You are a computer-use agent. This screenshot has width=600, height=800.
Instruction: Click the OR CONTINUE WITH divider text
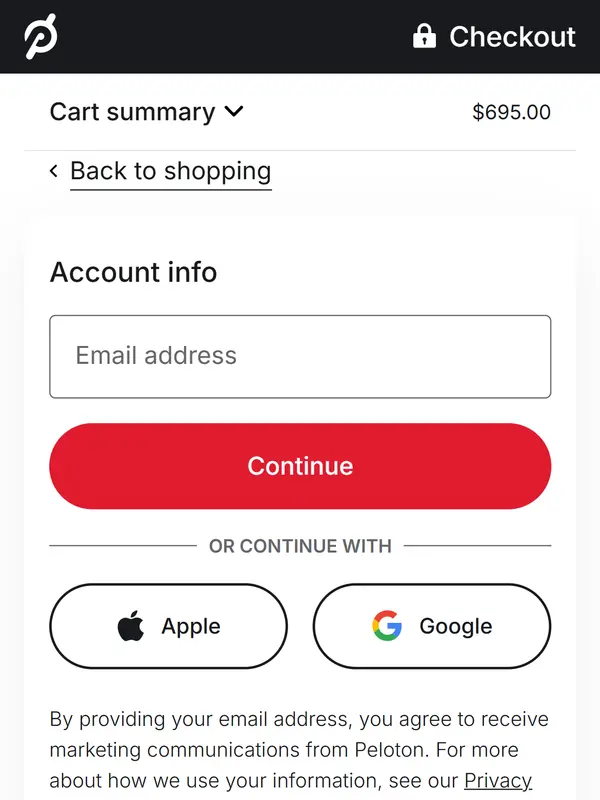300,546
